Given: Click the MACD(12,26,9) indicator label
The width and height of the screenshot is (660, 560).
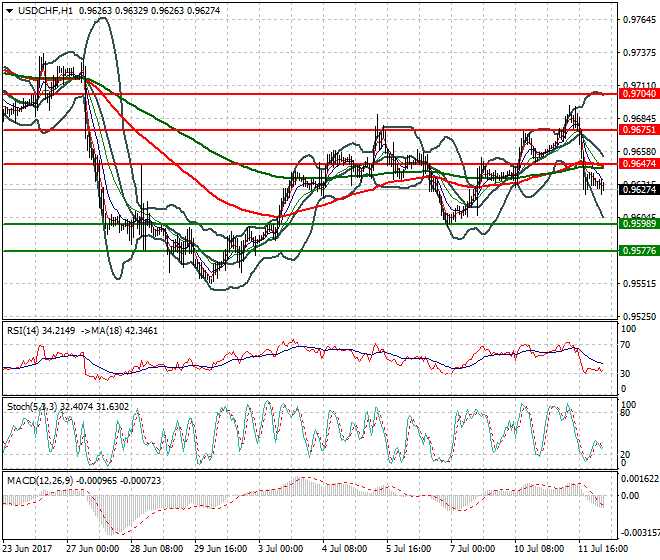Looking at the screenshot, I should click(x=40, y=480).
